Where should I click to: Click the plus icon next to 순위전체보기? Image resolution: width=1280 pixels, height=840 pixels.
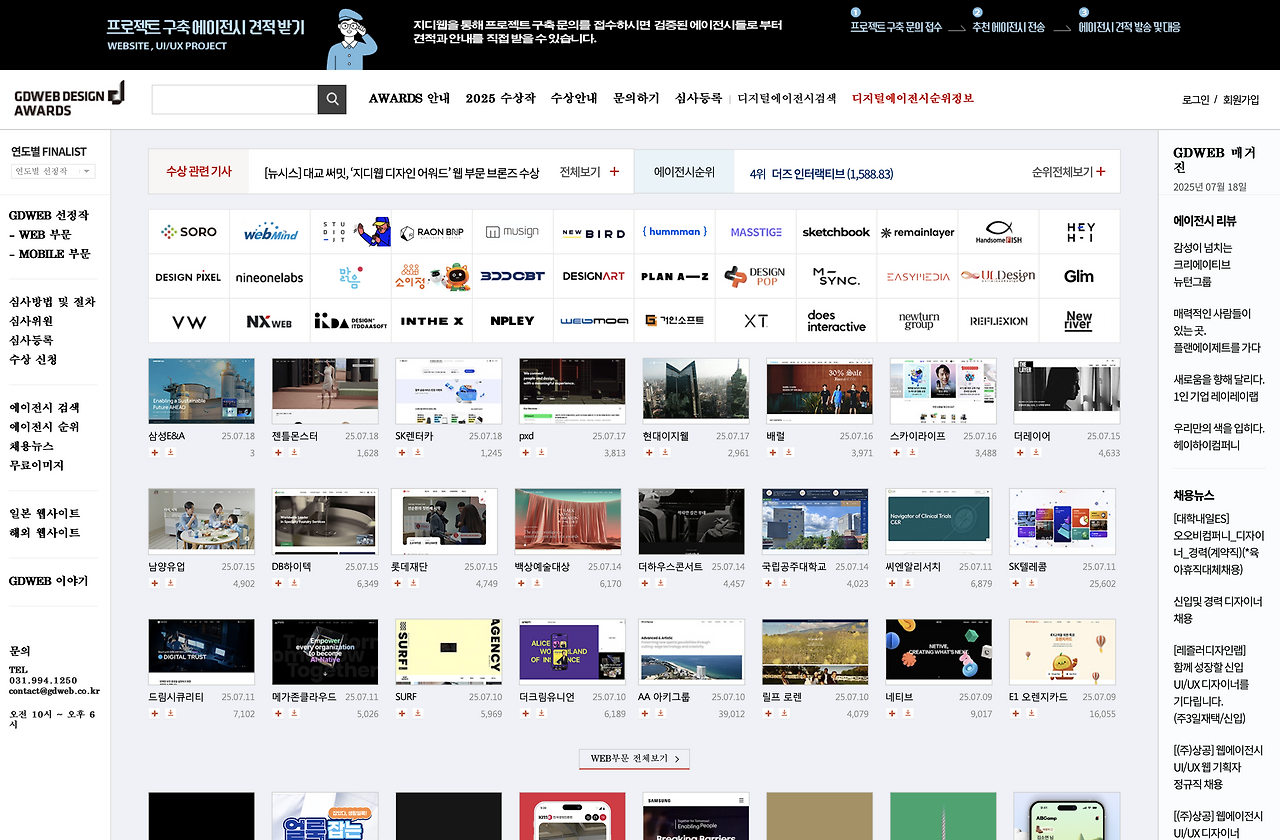[1099, 171]
